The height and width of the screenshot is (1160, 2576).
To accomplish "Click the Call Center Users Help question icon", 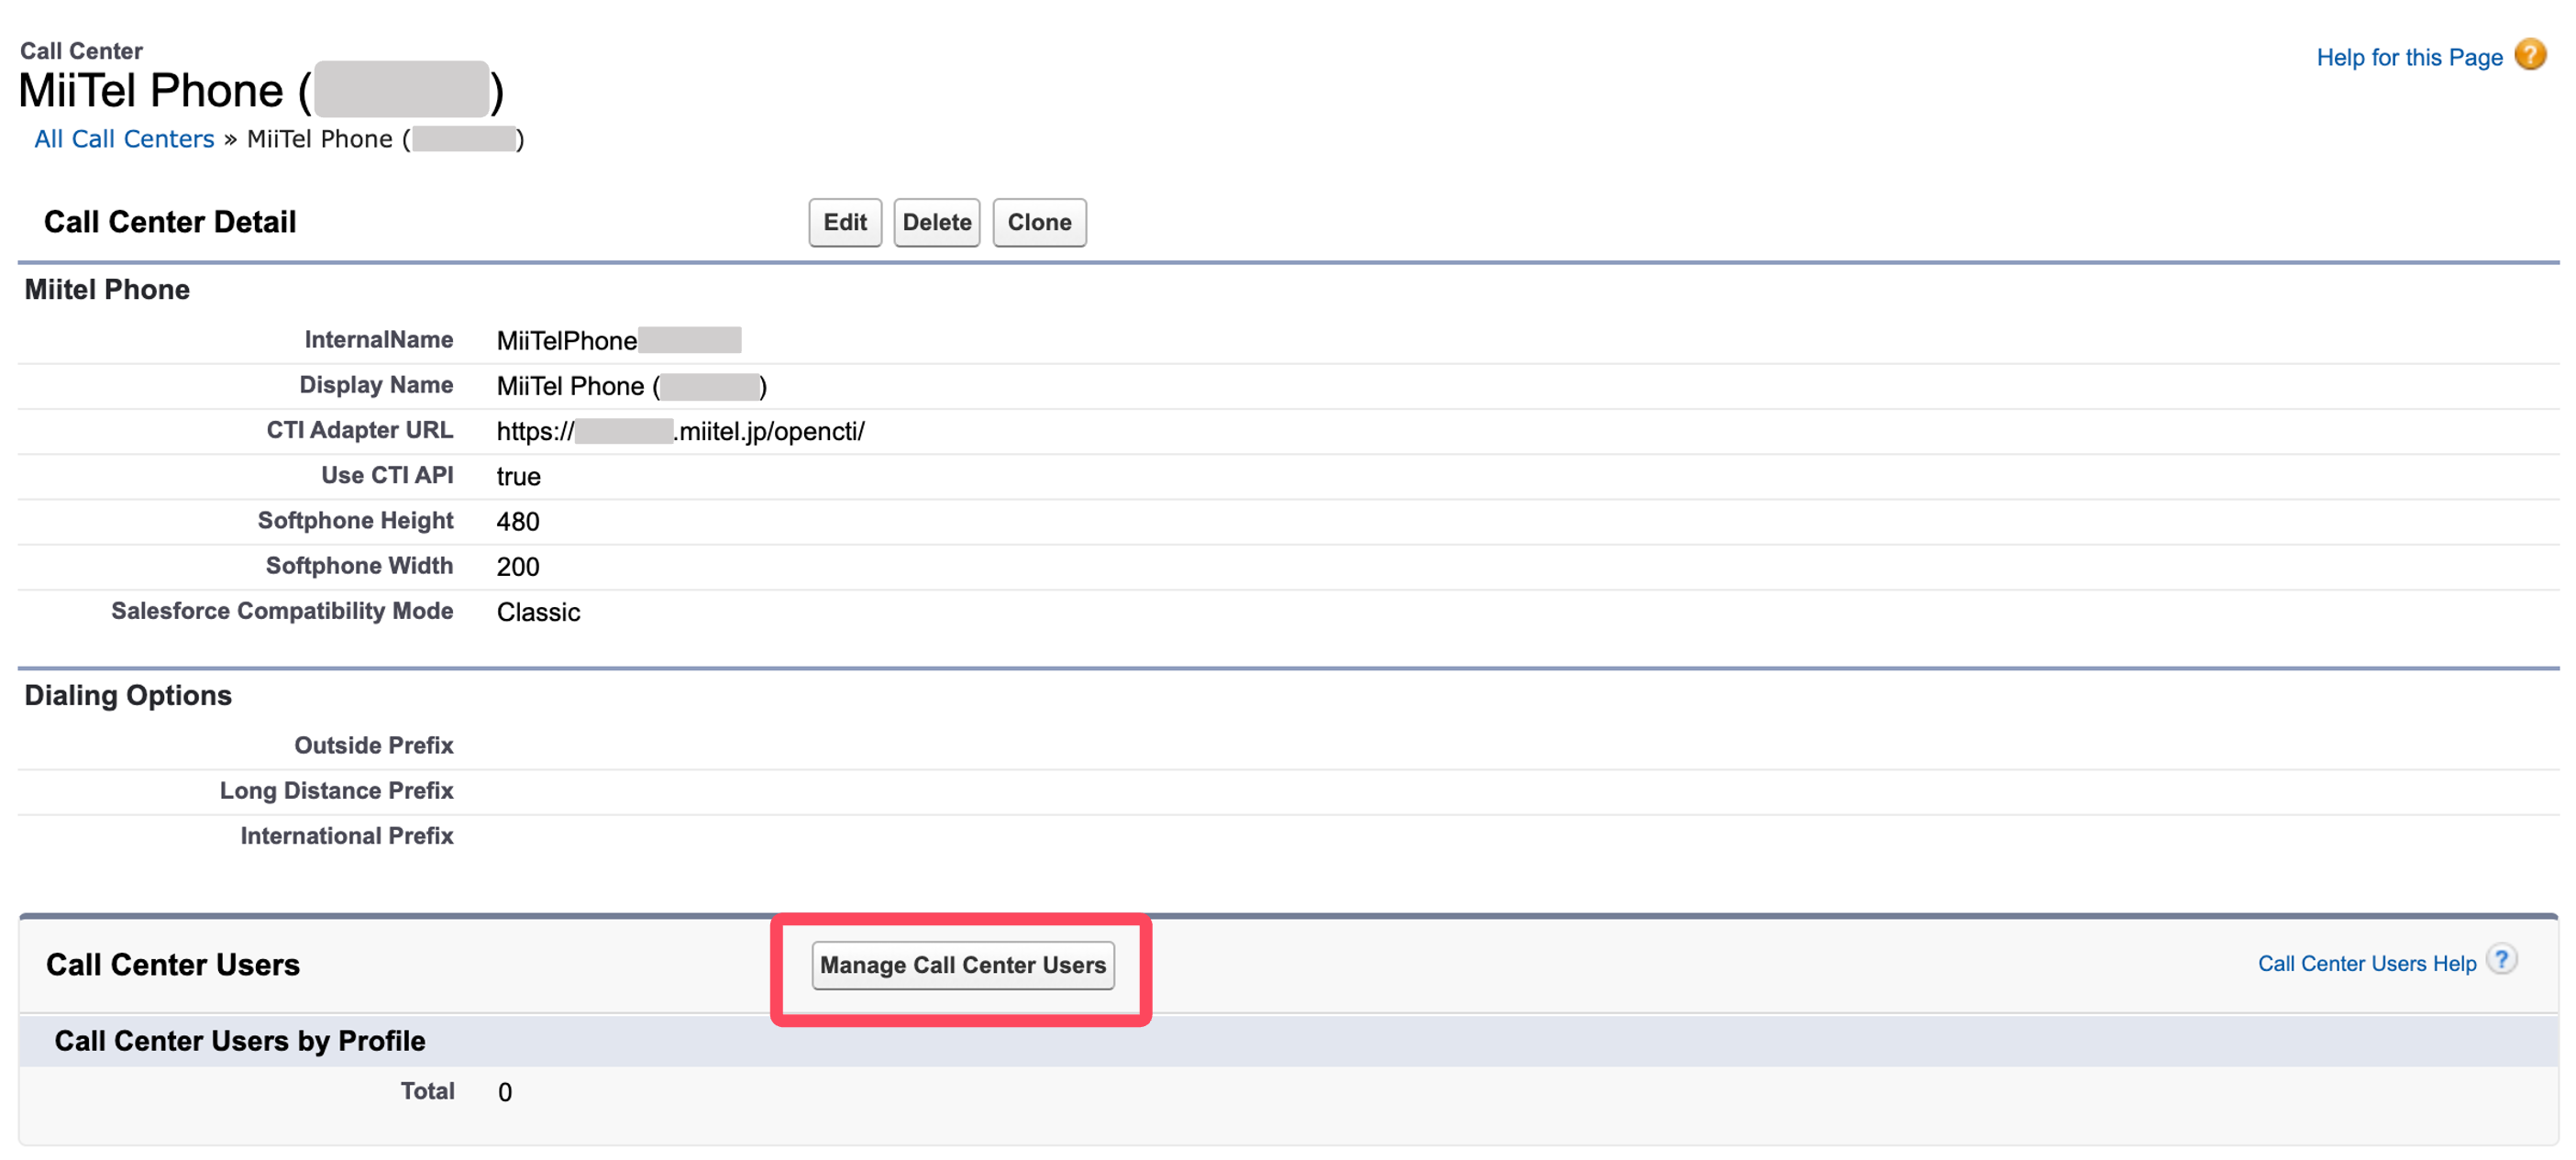I will (2501, 960).
